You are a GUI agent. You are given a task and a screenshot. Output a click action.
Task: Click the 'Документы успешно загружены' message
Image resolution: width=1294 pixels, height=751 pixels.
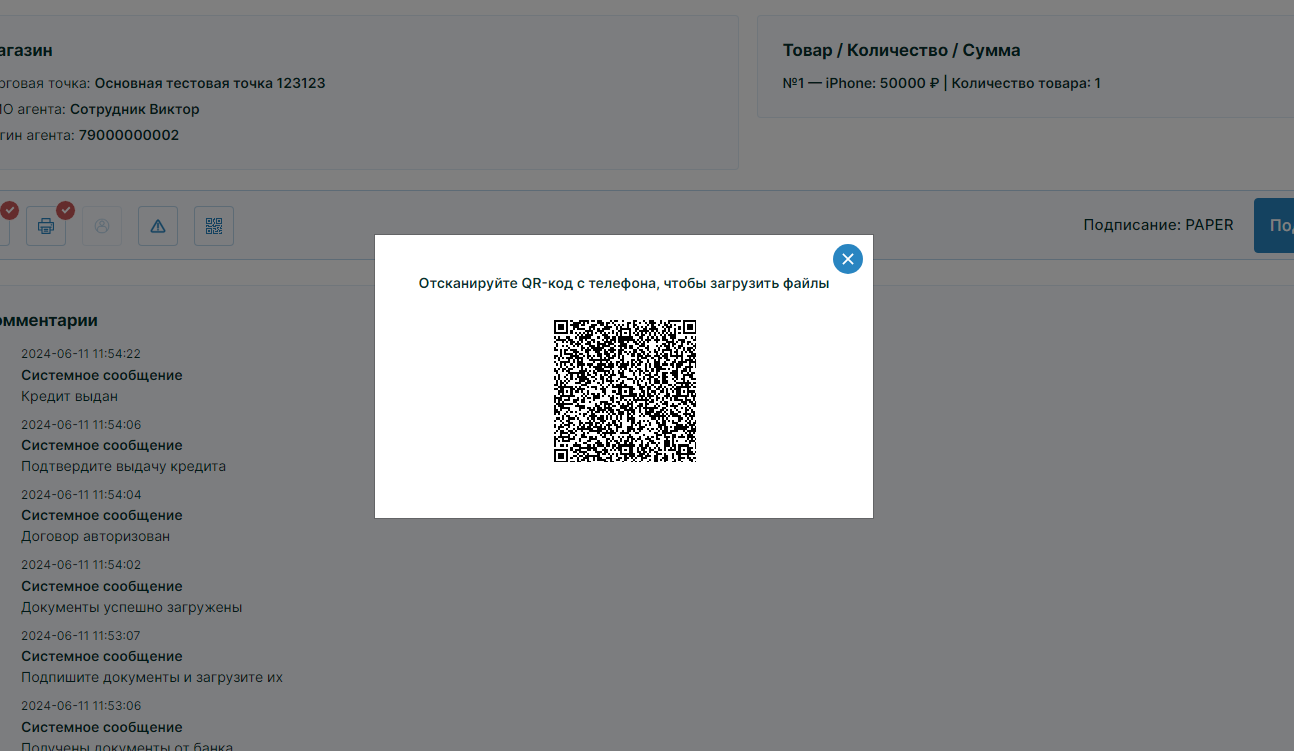pyautogui.click(x=131, y=607)
